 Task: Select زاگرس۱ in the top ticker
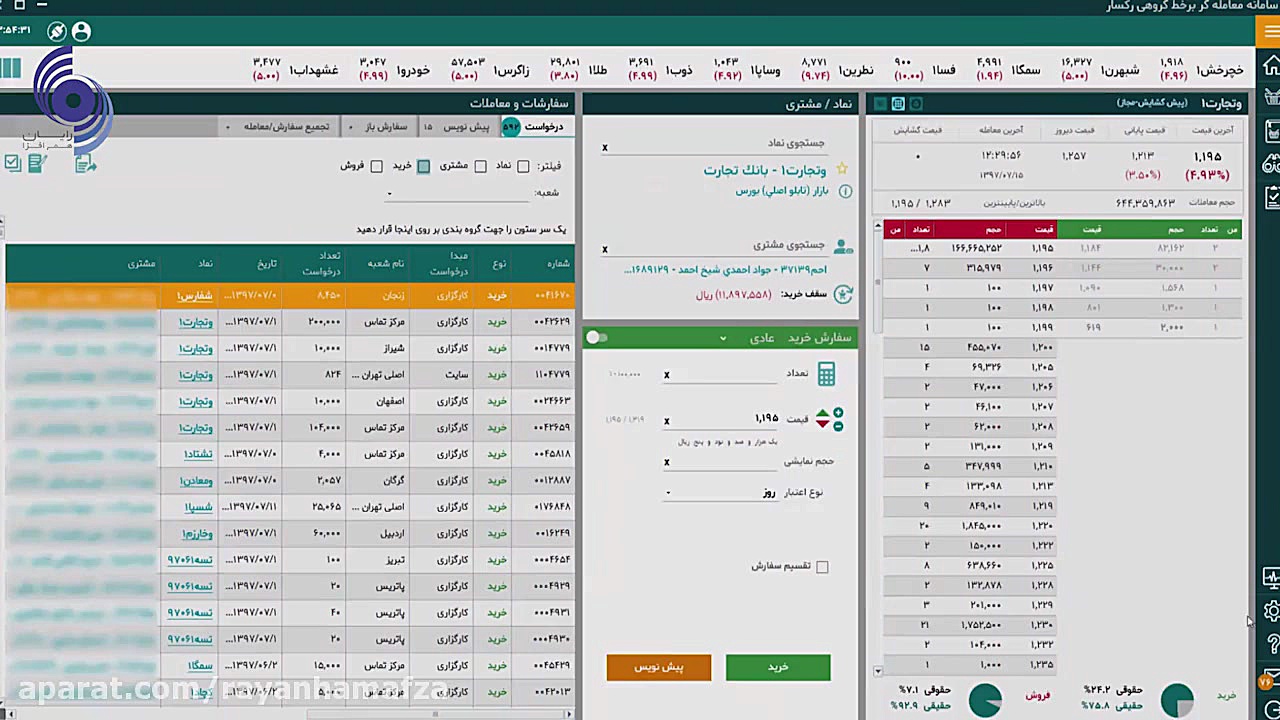tap(511, 70)
